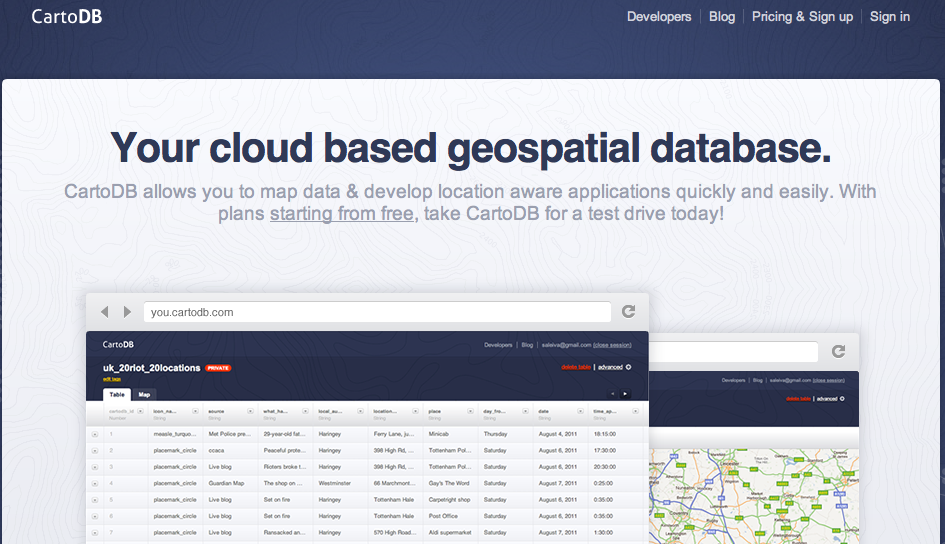Click the previous columns arrow in table header
This screenshot has height=544, width=945.
(613, 394)
